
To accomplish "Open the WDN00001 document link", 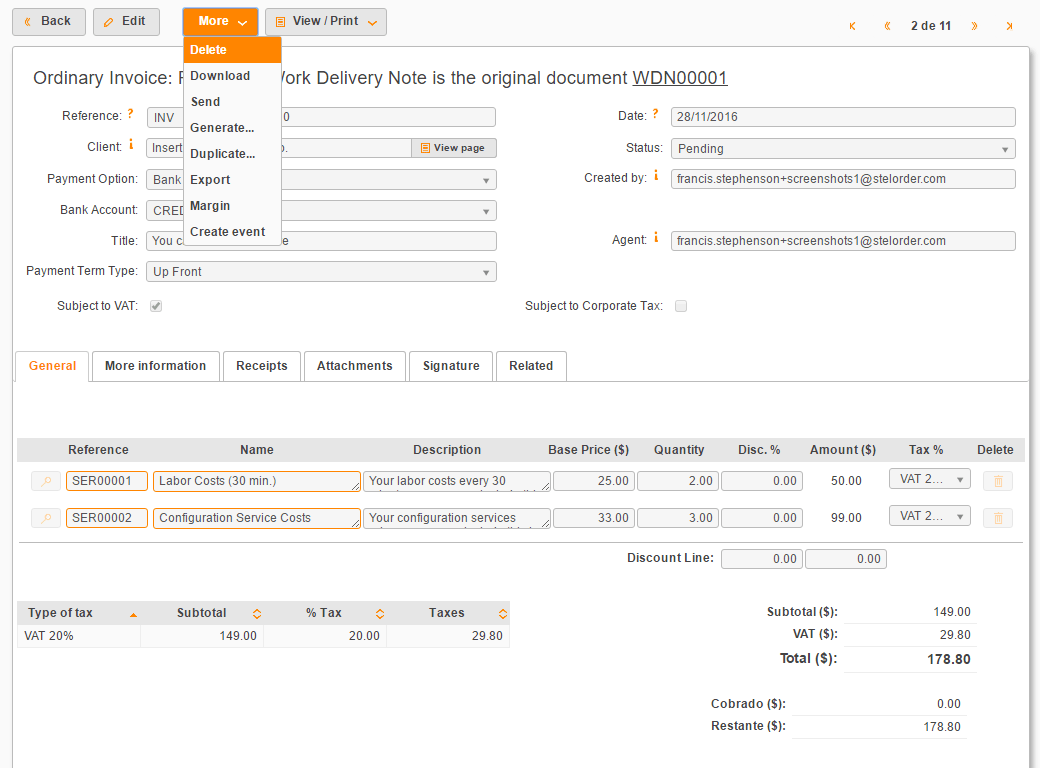I will 680,78.
